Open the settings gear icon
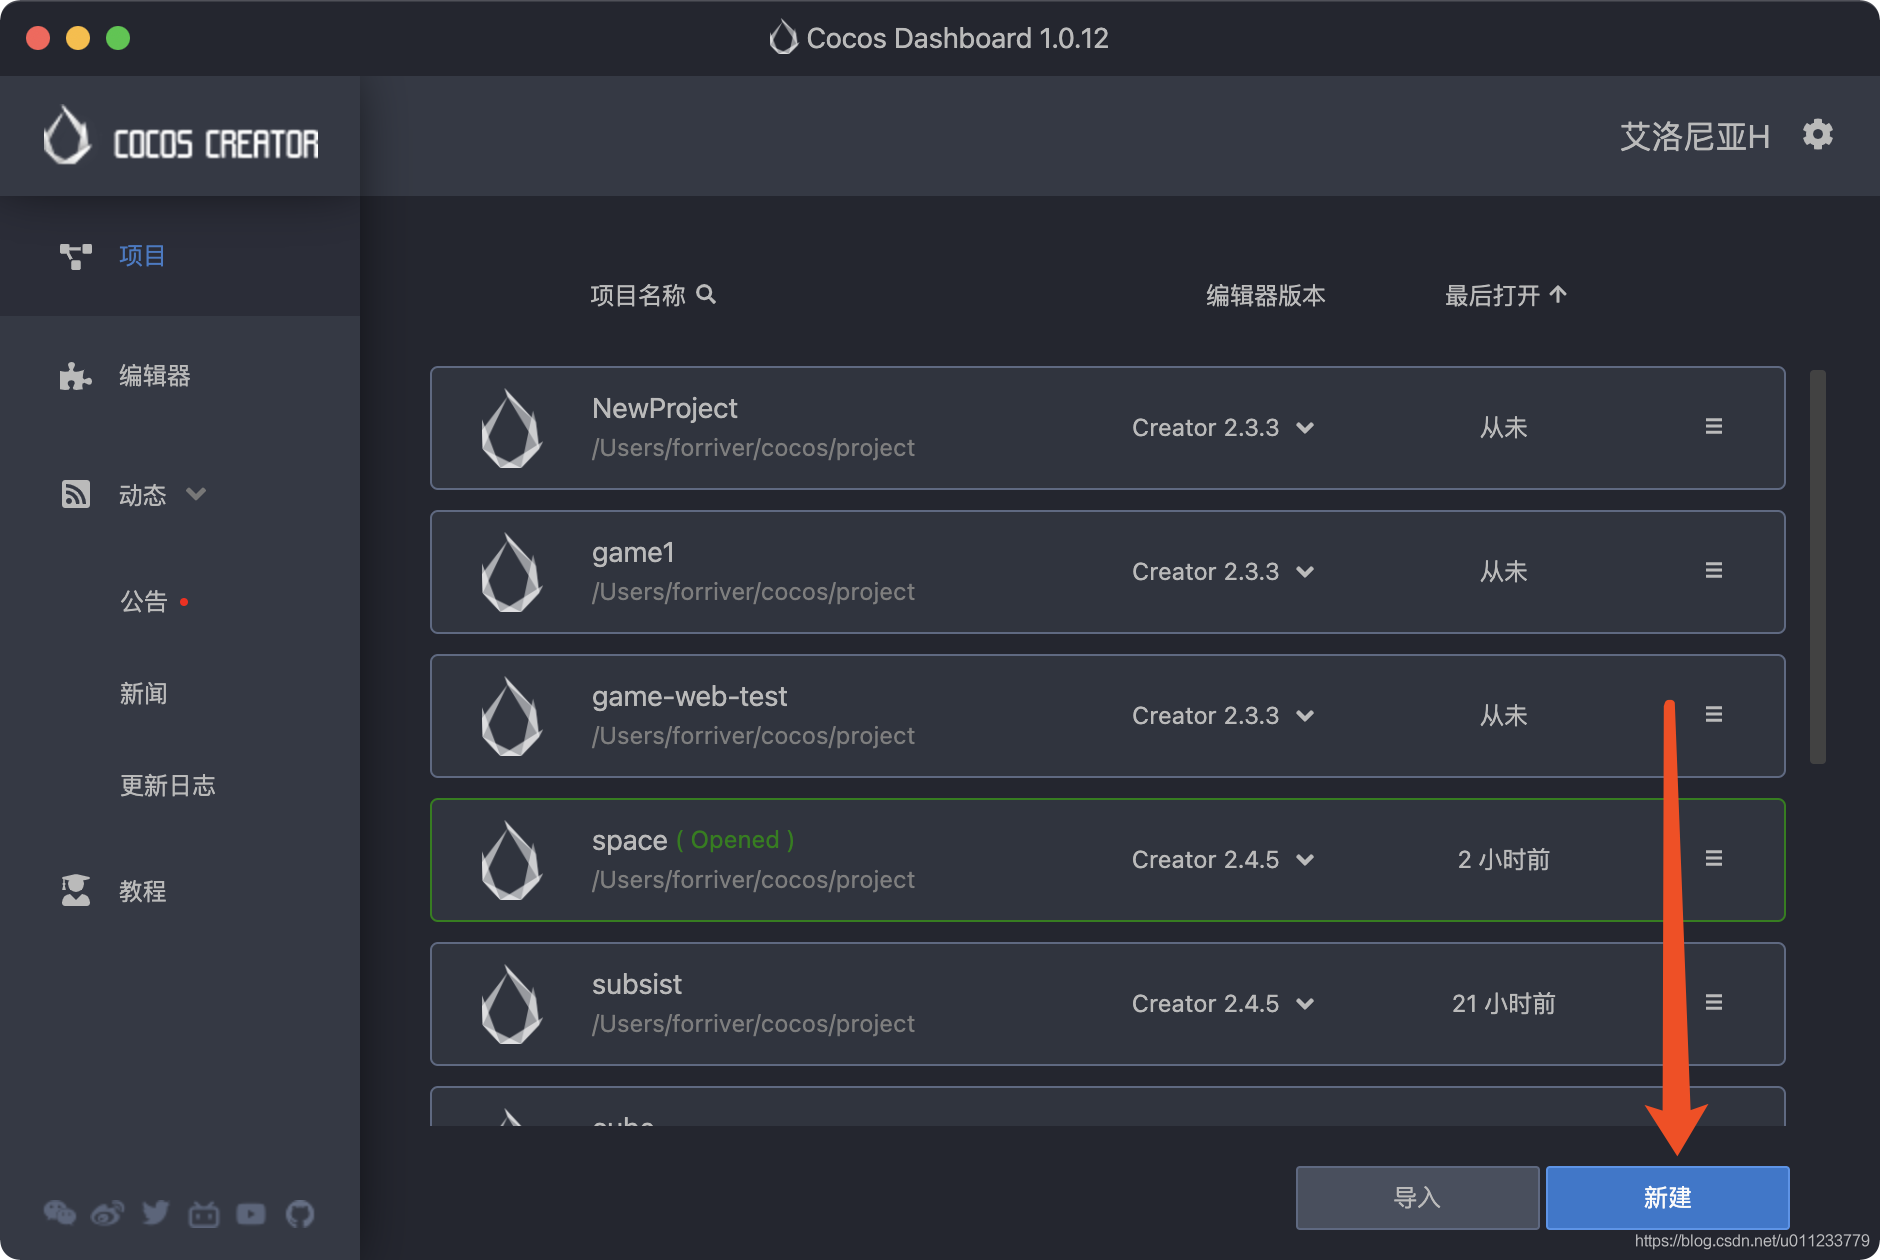The image size is (1880, 1260). tap(1818, 134)
